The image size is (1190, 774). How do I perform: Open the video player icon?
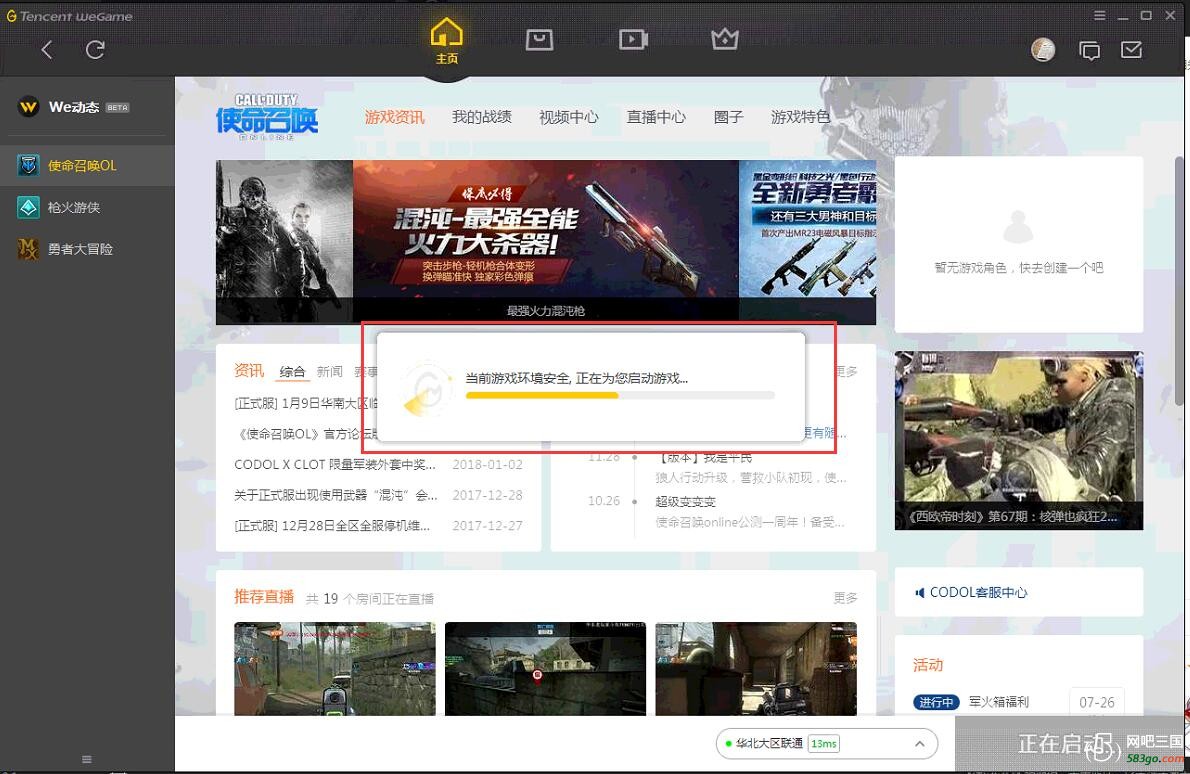633,39
